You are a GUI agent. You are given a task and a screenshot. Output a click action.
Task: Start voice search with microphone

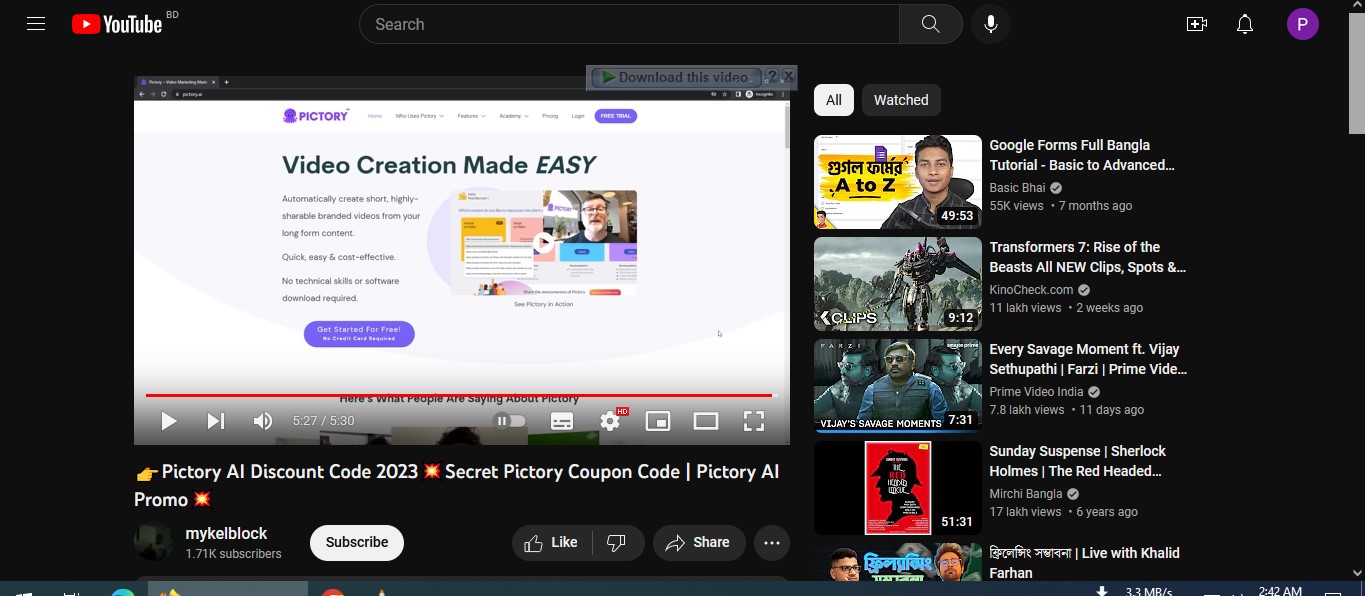[991, 24]
